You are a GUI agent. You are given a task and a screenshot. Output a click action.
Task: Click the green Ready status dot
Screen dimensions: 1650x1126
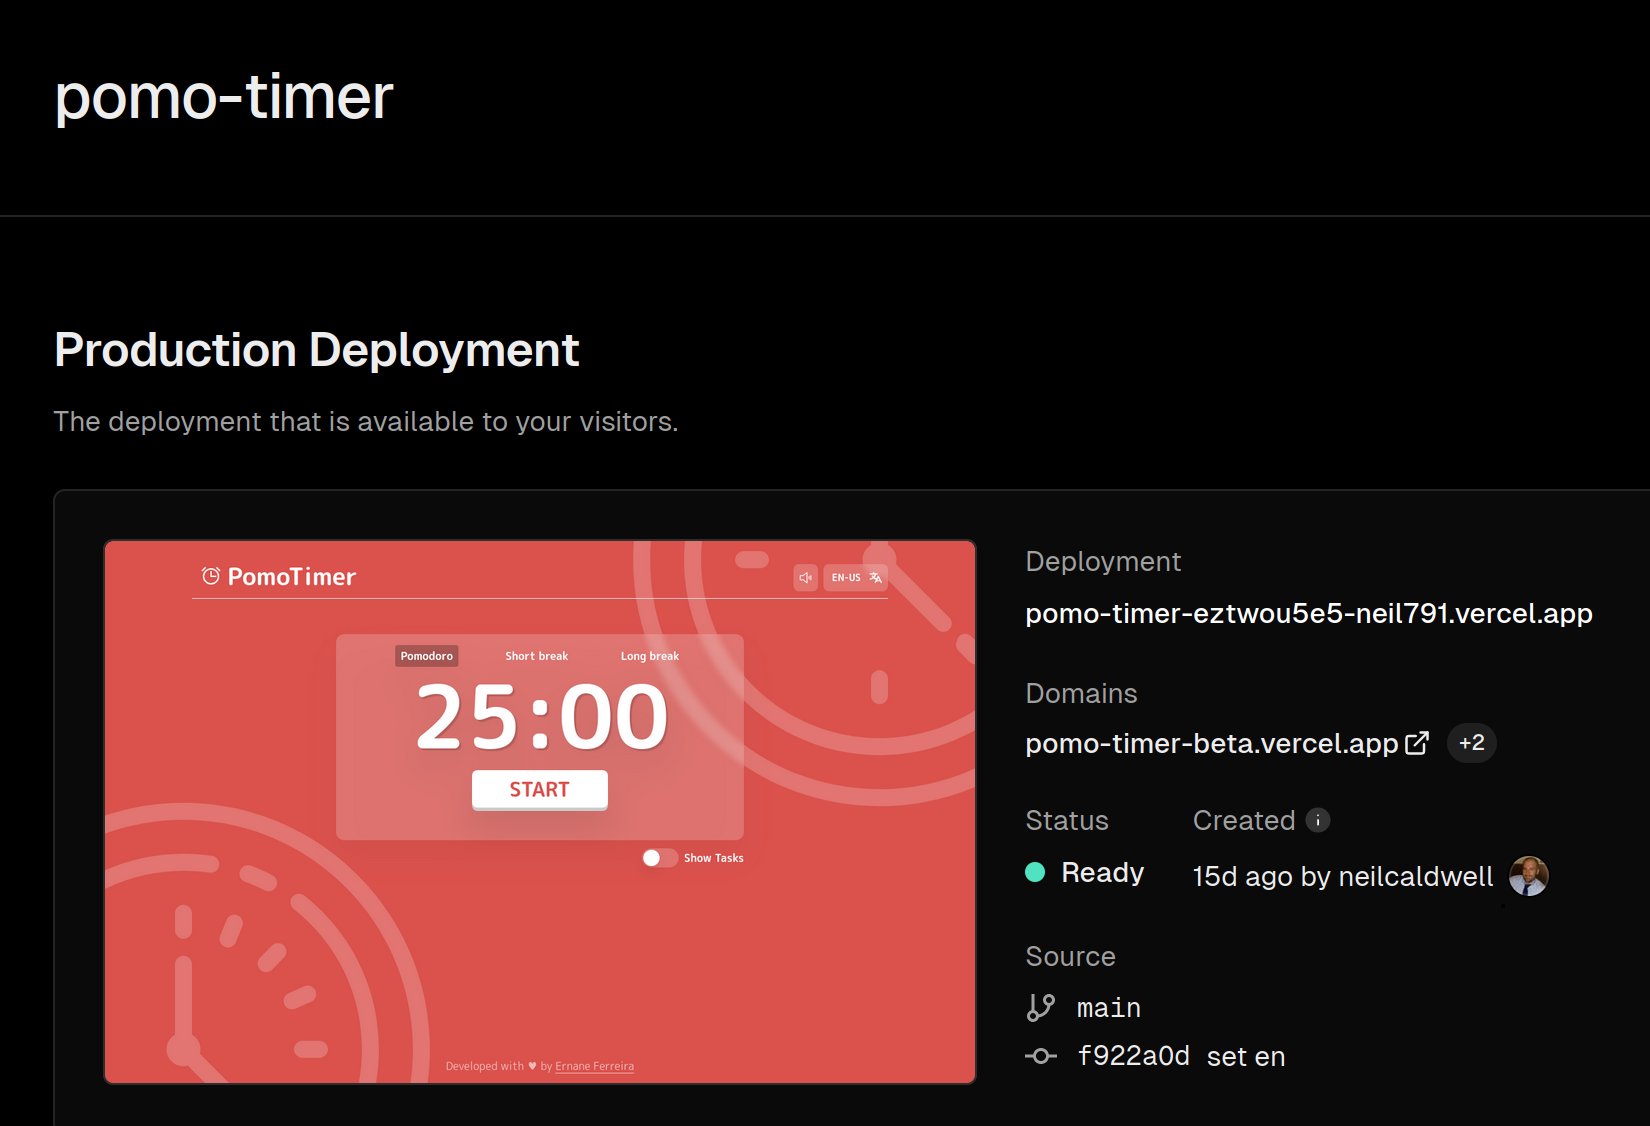click(1035, 872)
